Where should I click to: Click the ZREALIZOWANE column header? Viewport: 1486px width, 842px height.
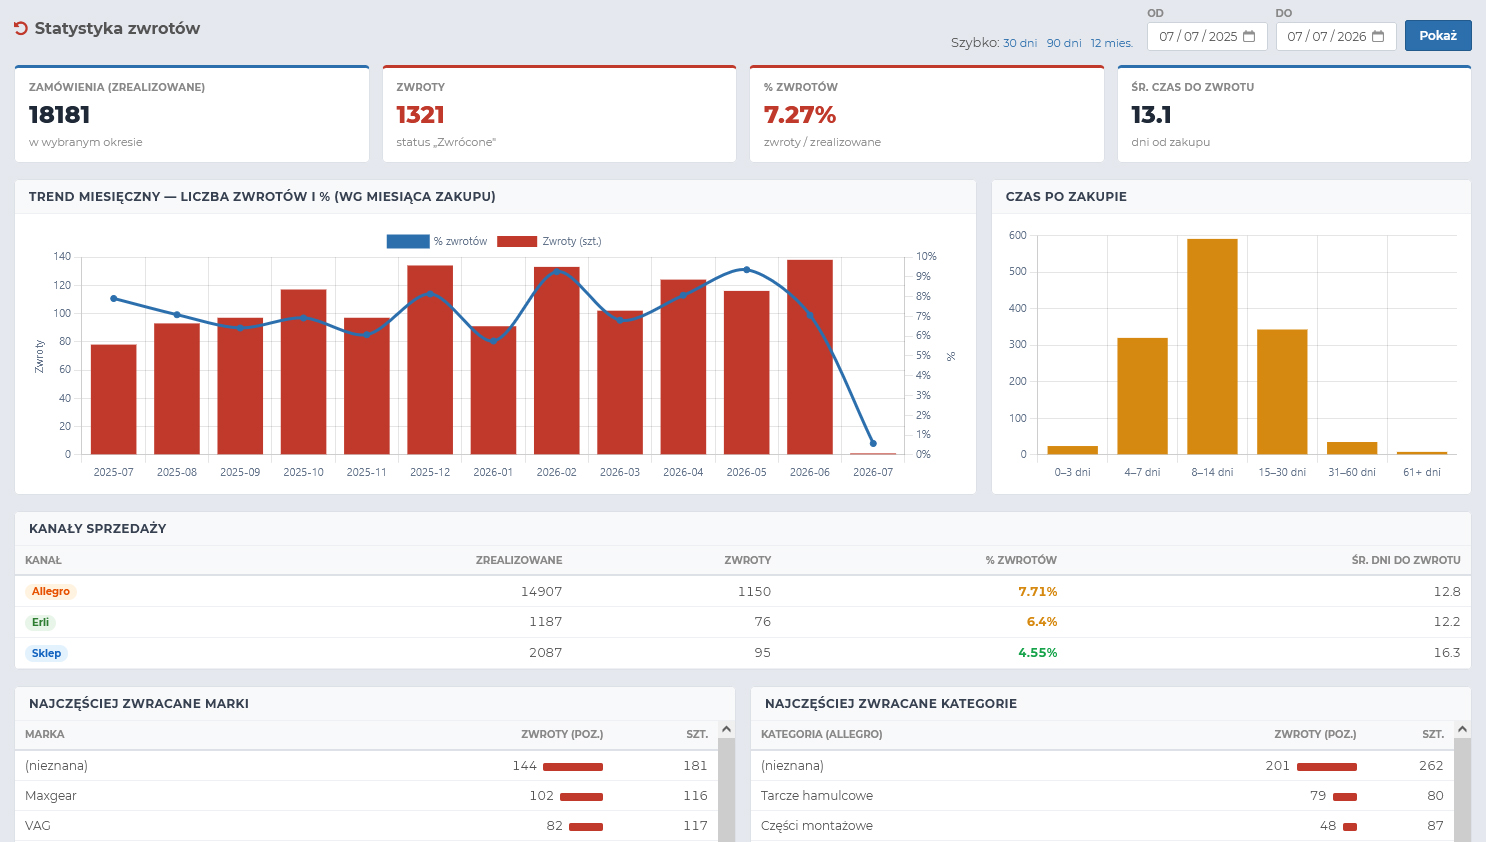(519, 560)
